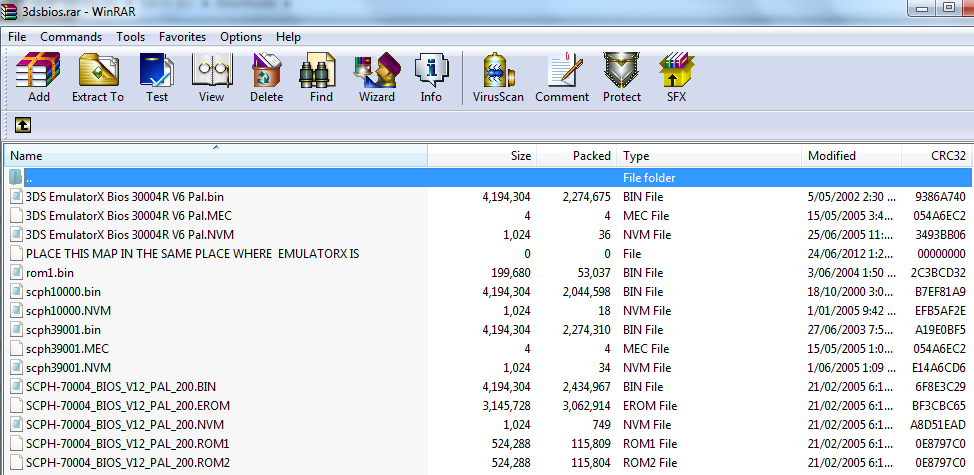Maximize the WinRAR window
Image resolution: width=974 pixels, height=475 pixels.
tap(948, 7)
